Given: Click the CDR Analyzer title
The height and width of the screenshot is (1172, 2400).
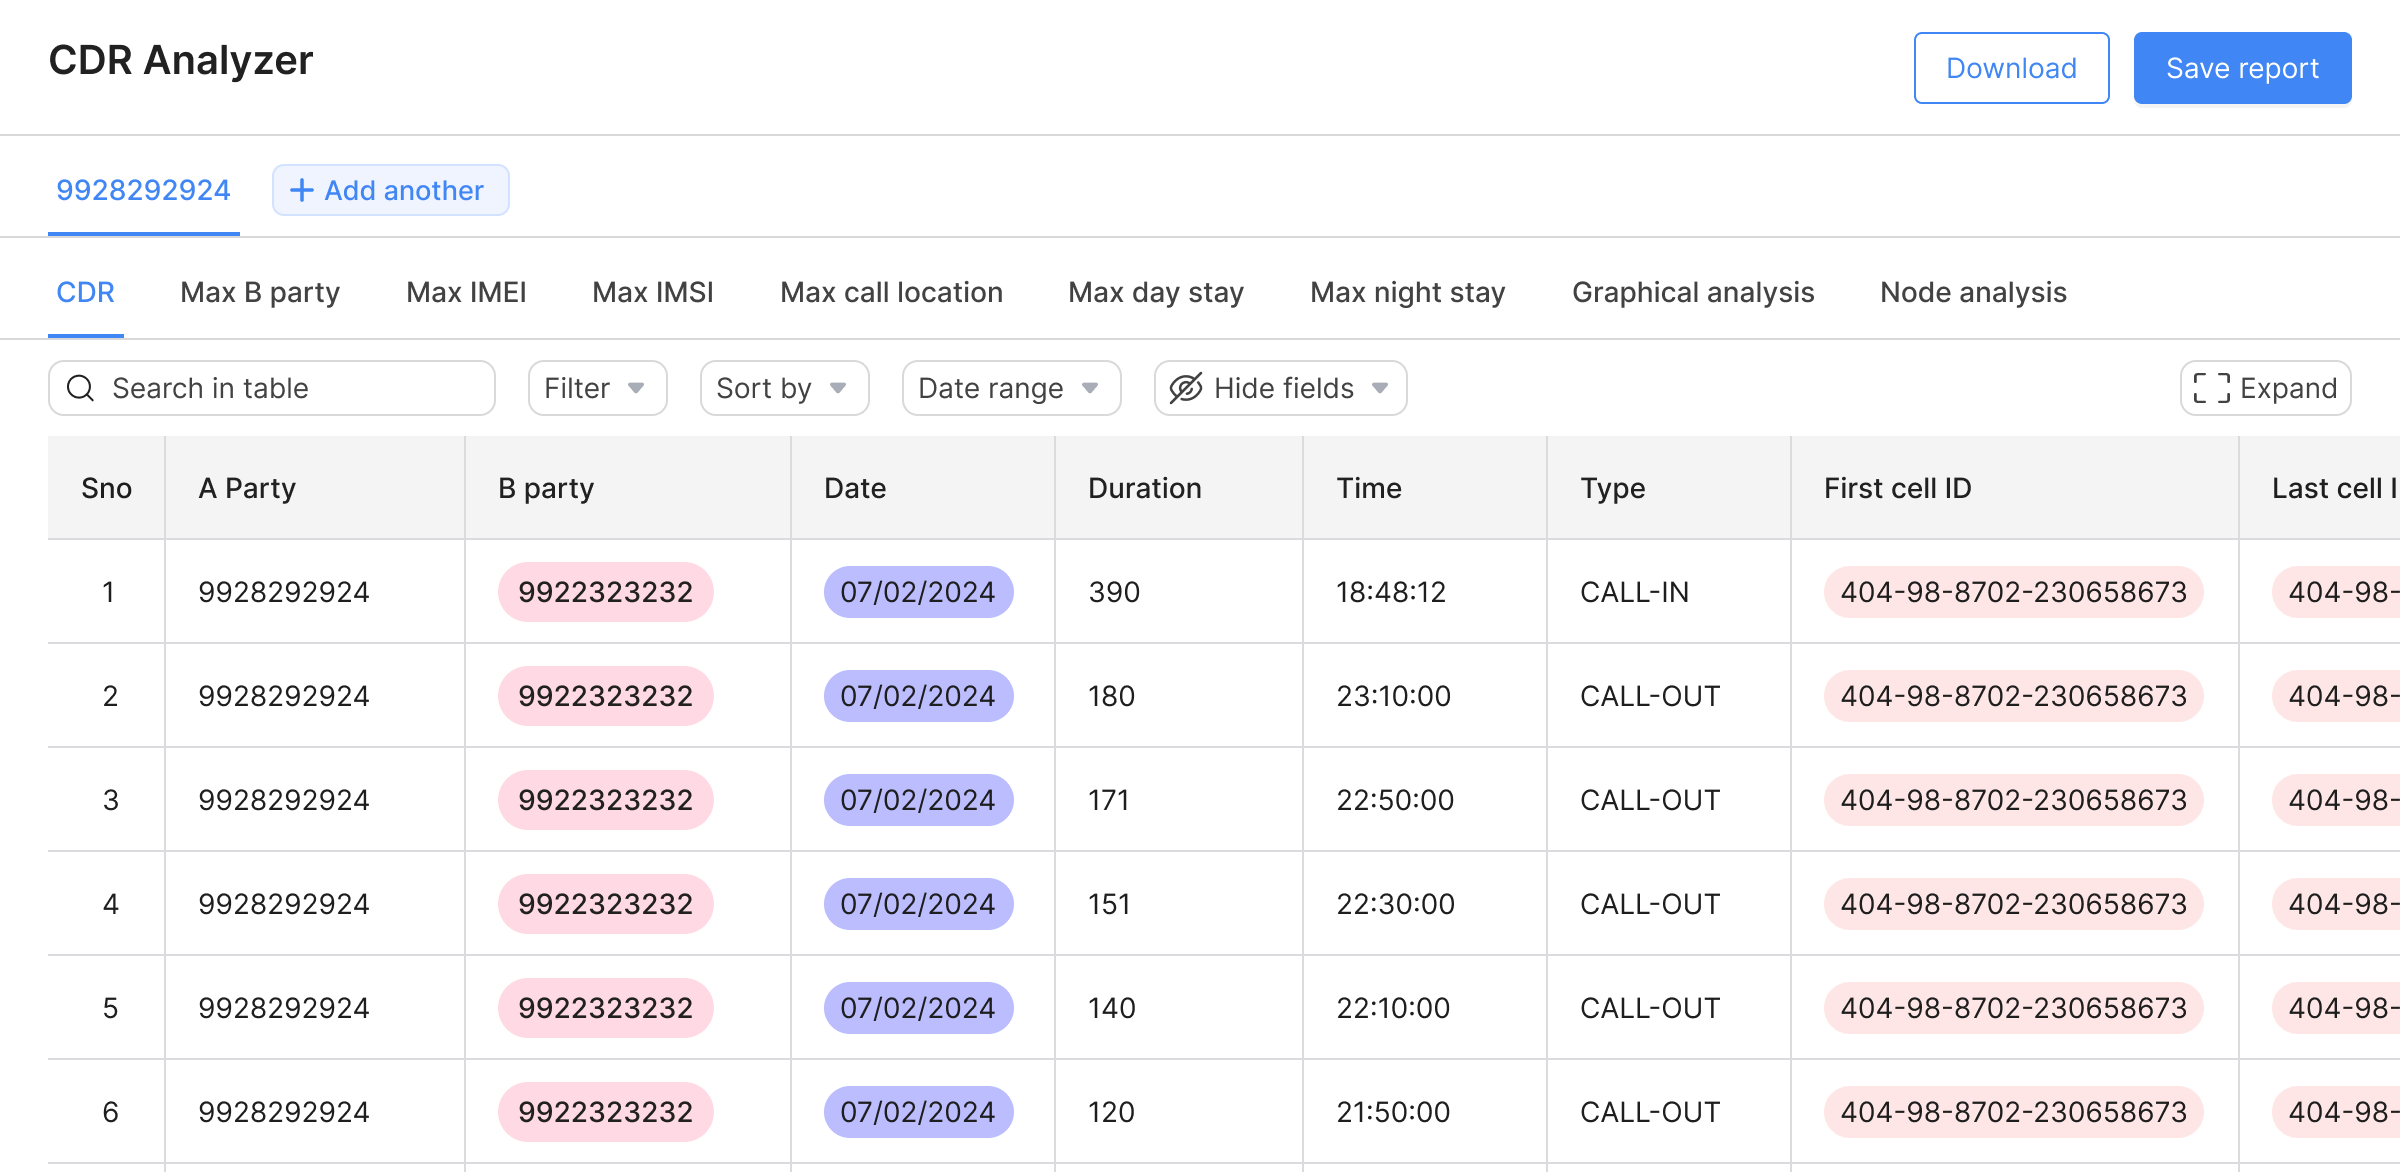Looking at the screenshot, I should (x=181, y=60).
